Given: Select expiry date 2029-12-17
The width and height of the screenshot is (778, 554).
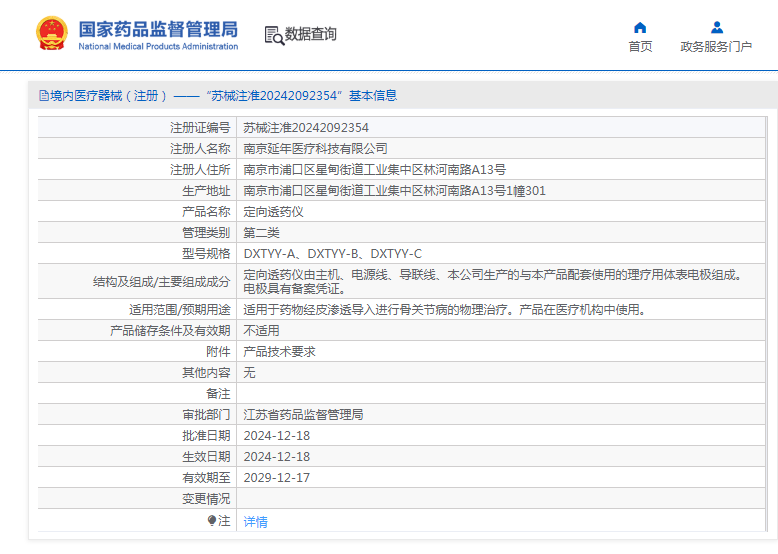Looking at the screenshot, I should click(x=276, y=478).
